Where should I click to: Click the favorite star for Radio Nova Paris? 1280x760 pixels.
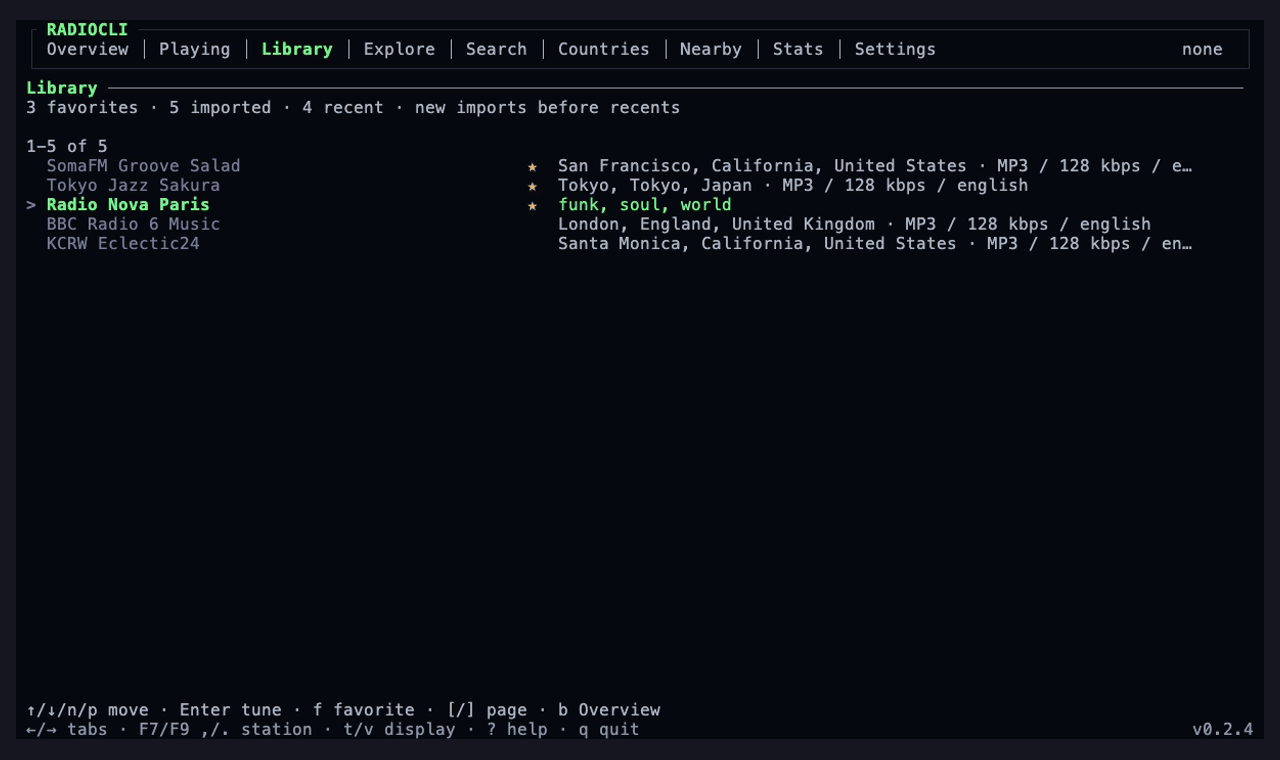point(532,205)
